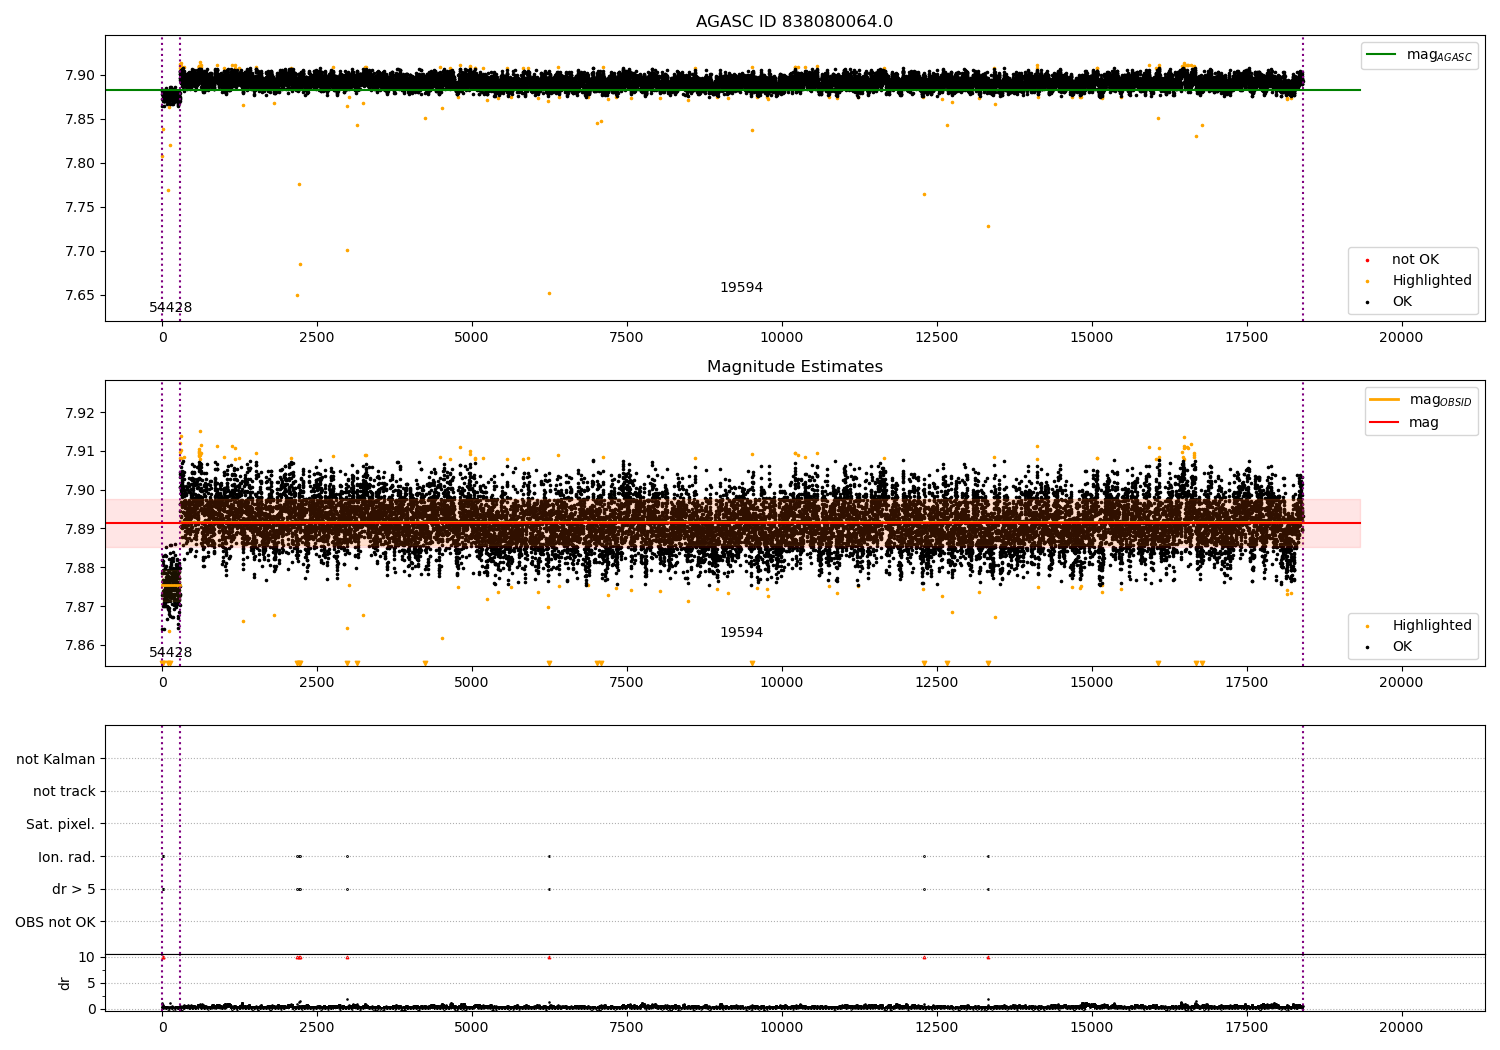1500x1050 pixels.
Task: Click the green mag AGASC legend line
Action: (1382, 55)
